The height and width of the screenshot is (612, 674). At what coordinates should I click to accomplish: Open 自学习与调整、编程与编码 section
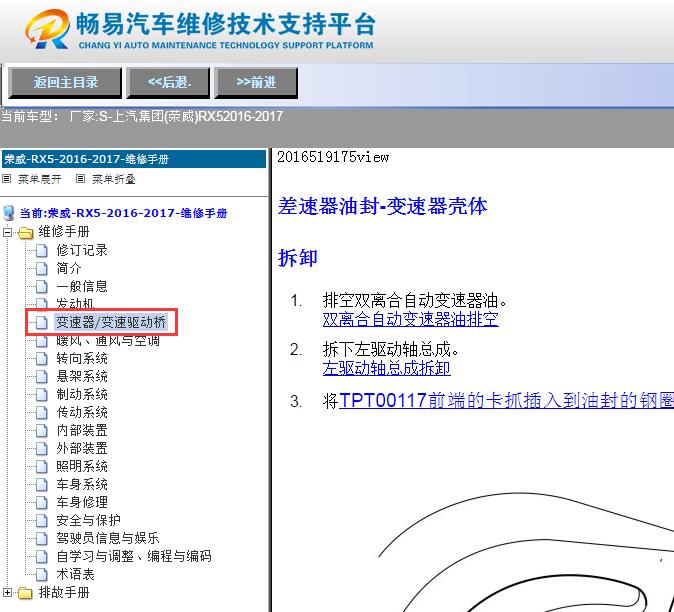(134, 556)
